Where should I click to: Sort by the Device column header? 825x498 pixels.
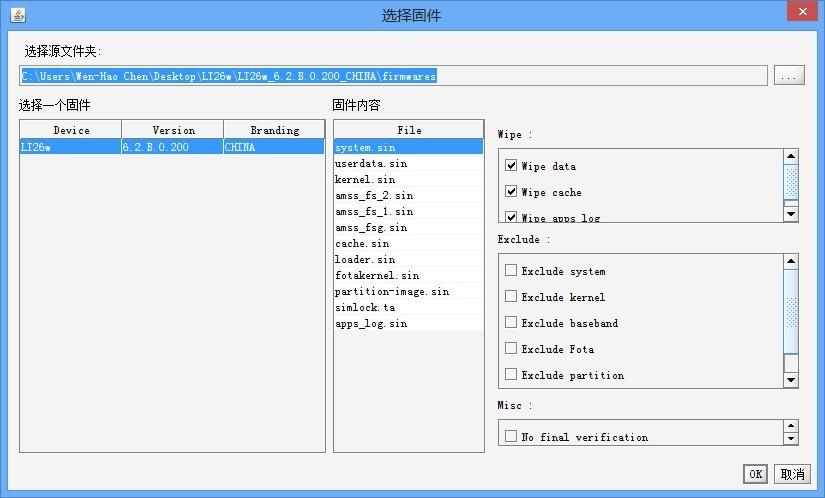click(x=71, y=130)
